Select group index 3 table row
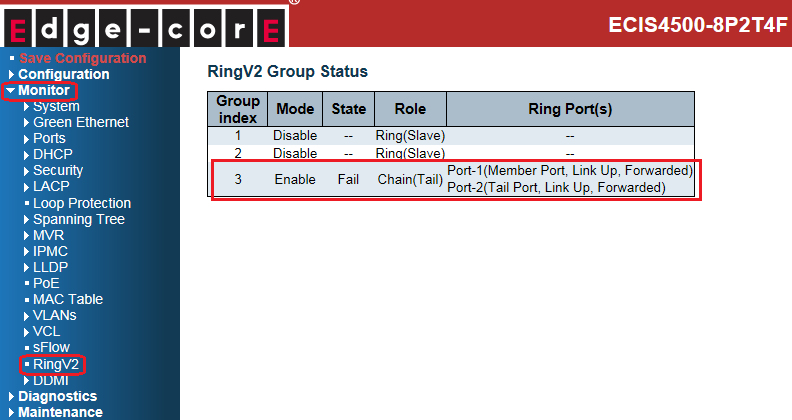The image size is (792, 420). tap(452, 179)
